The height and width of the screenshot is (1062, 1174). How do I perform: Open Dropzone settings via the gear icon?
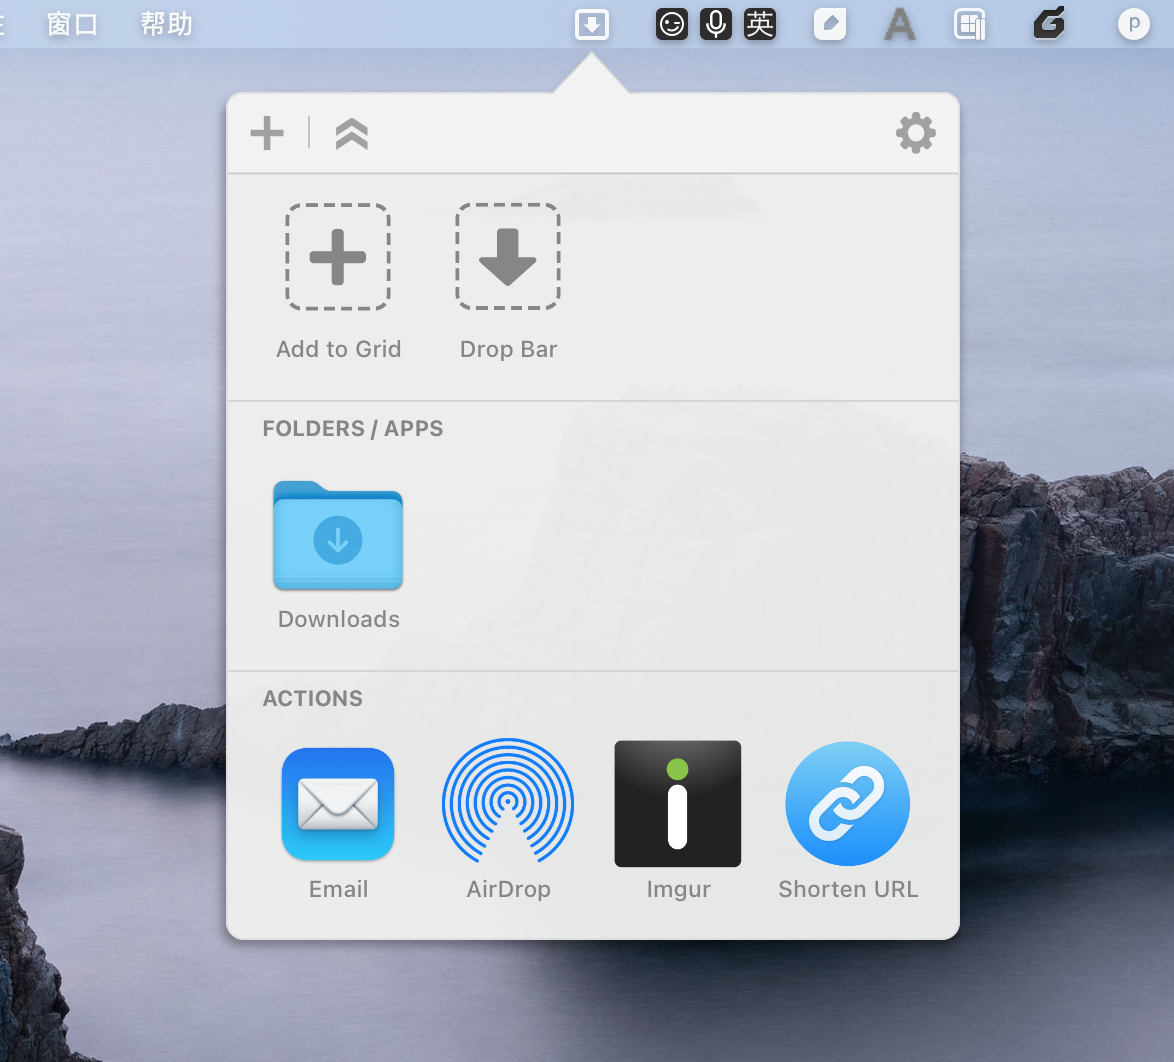[x=915, y=132]
